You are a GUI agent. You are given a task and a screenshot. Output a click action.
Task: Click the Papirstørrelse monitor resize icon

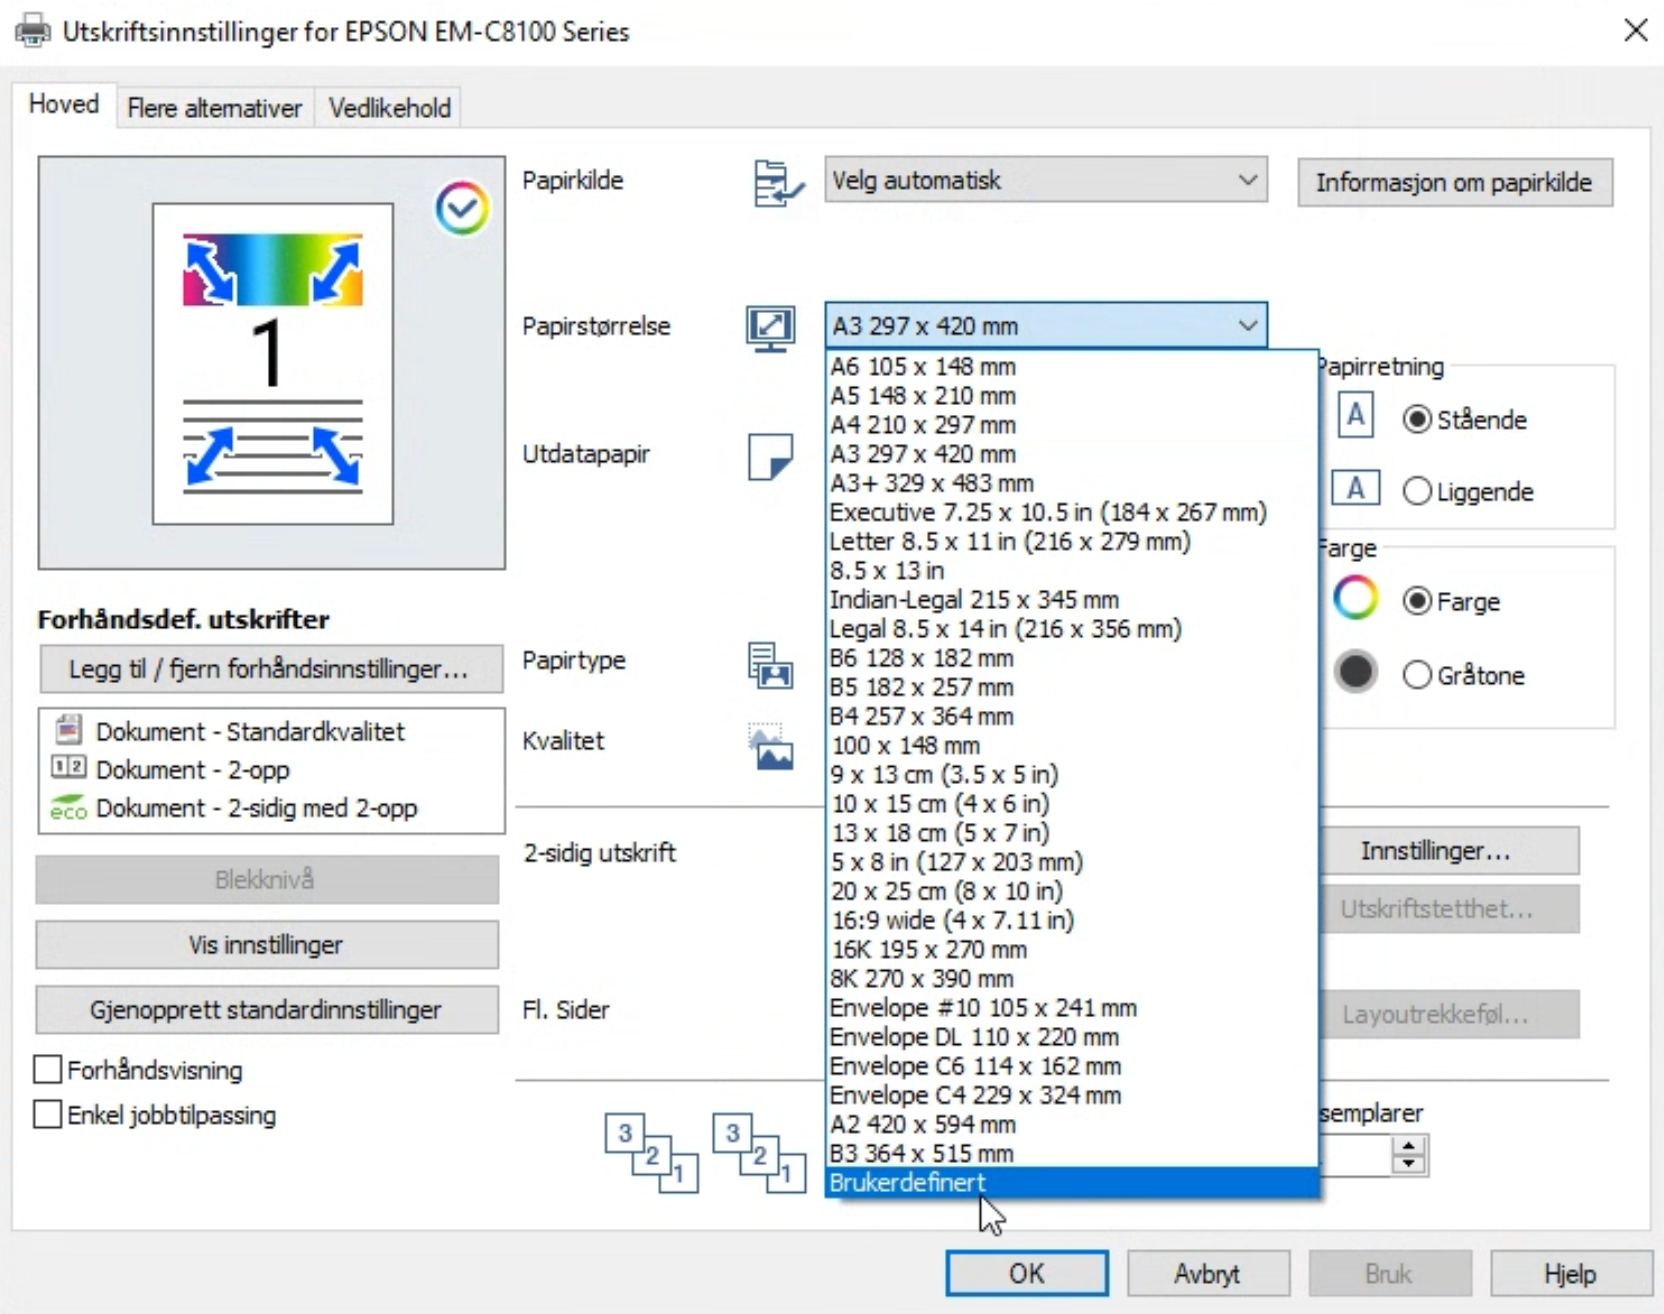click(770, 328)
